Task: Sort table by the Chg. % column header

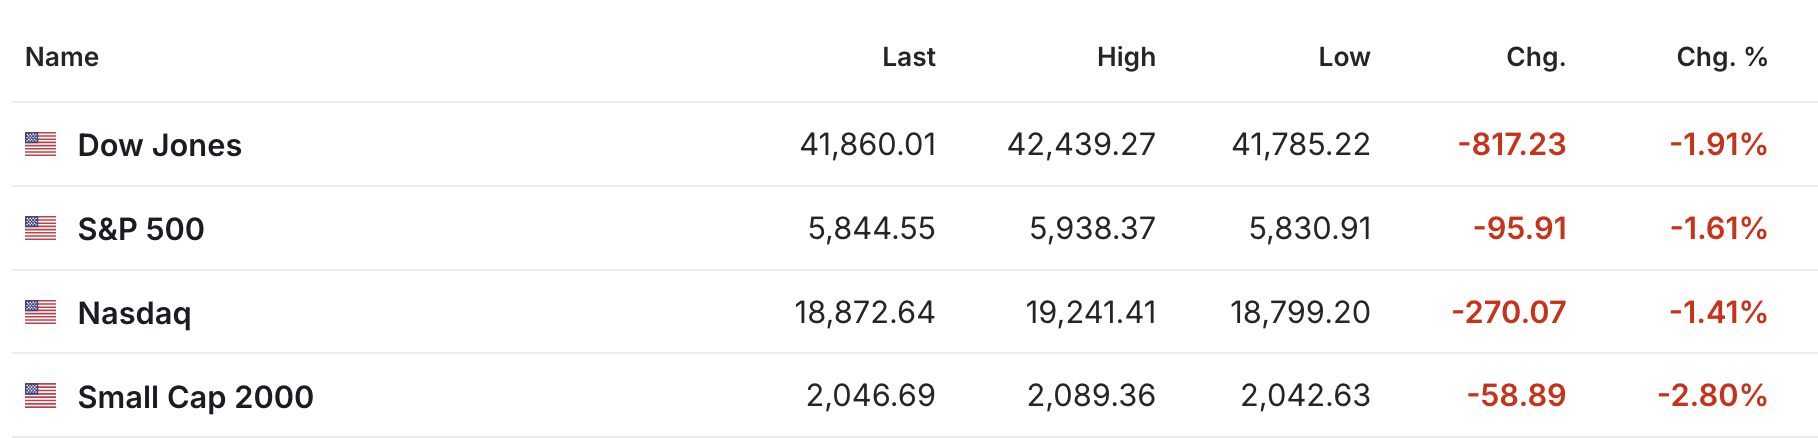Action: [x=1722, y=57]
